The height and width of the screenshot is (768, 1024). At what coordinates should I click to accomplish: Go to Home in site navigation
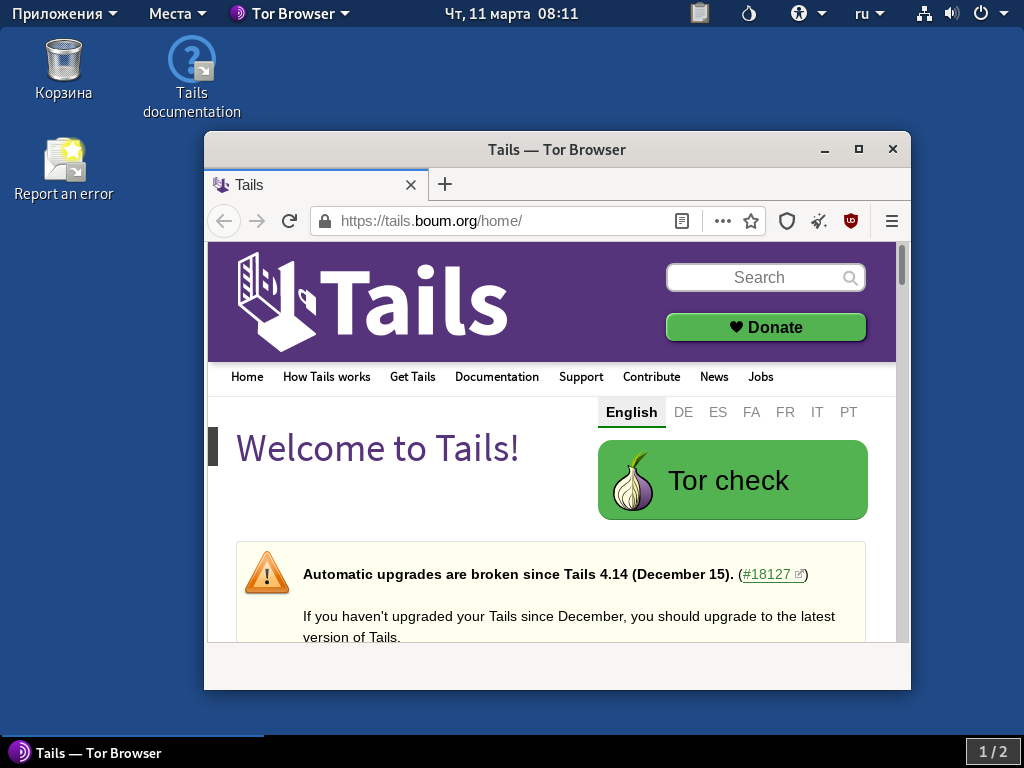pyautogui.click(x=247, y=377)
